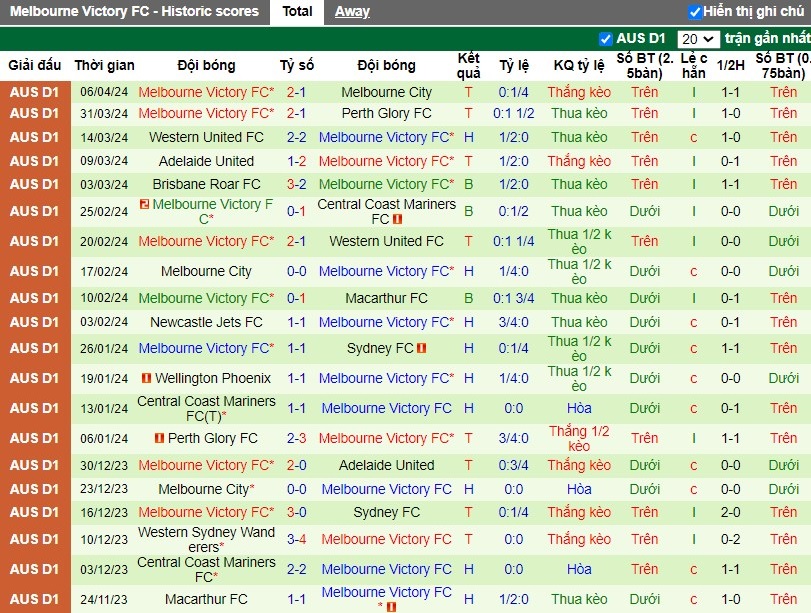
Task: Open Adelaide United in 09/03/24 row
Action: pyautogui.click(x=206, y=161)
